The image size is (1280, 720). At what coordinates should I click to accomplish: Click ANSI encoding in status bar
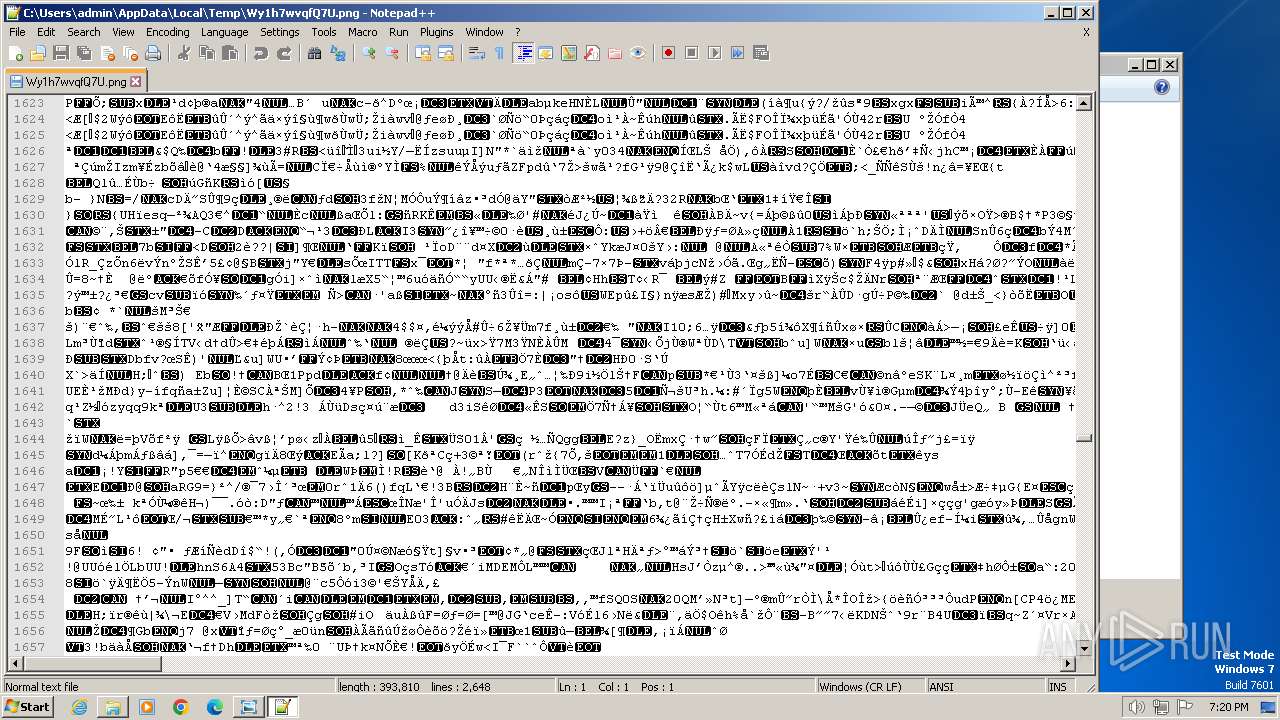pos(985,687)
